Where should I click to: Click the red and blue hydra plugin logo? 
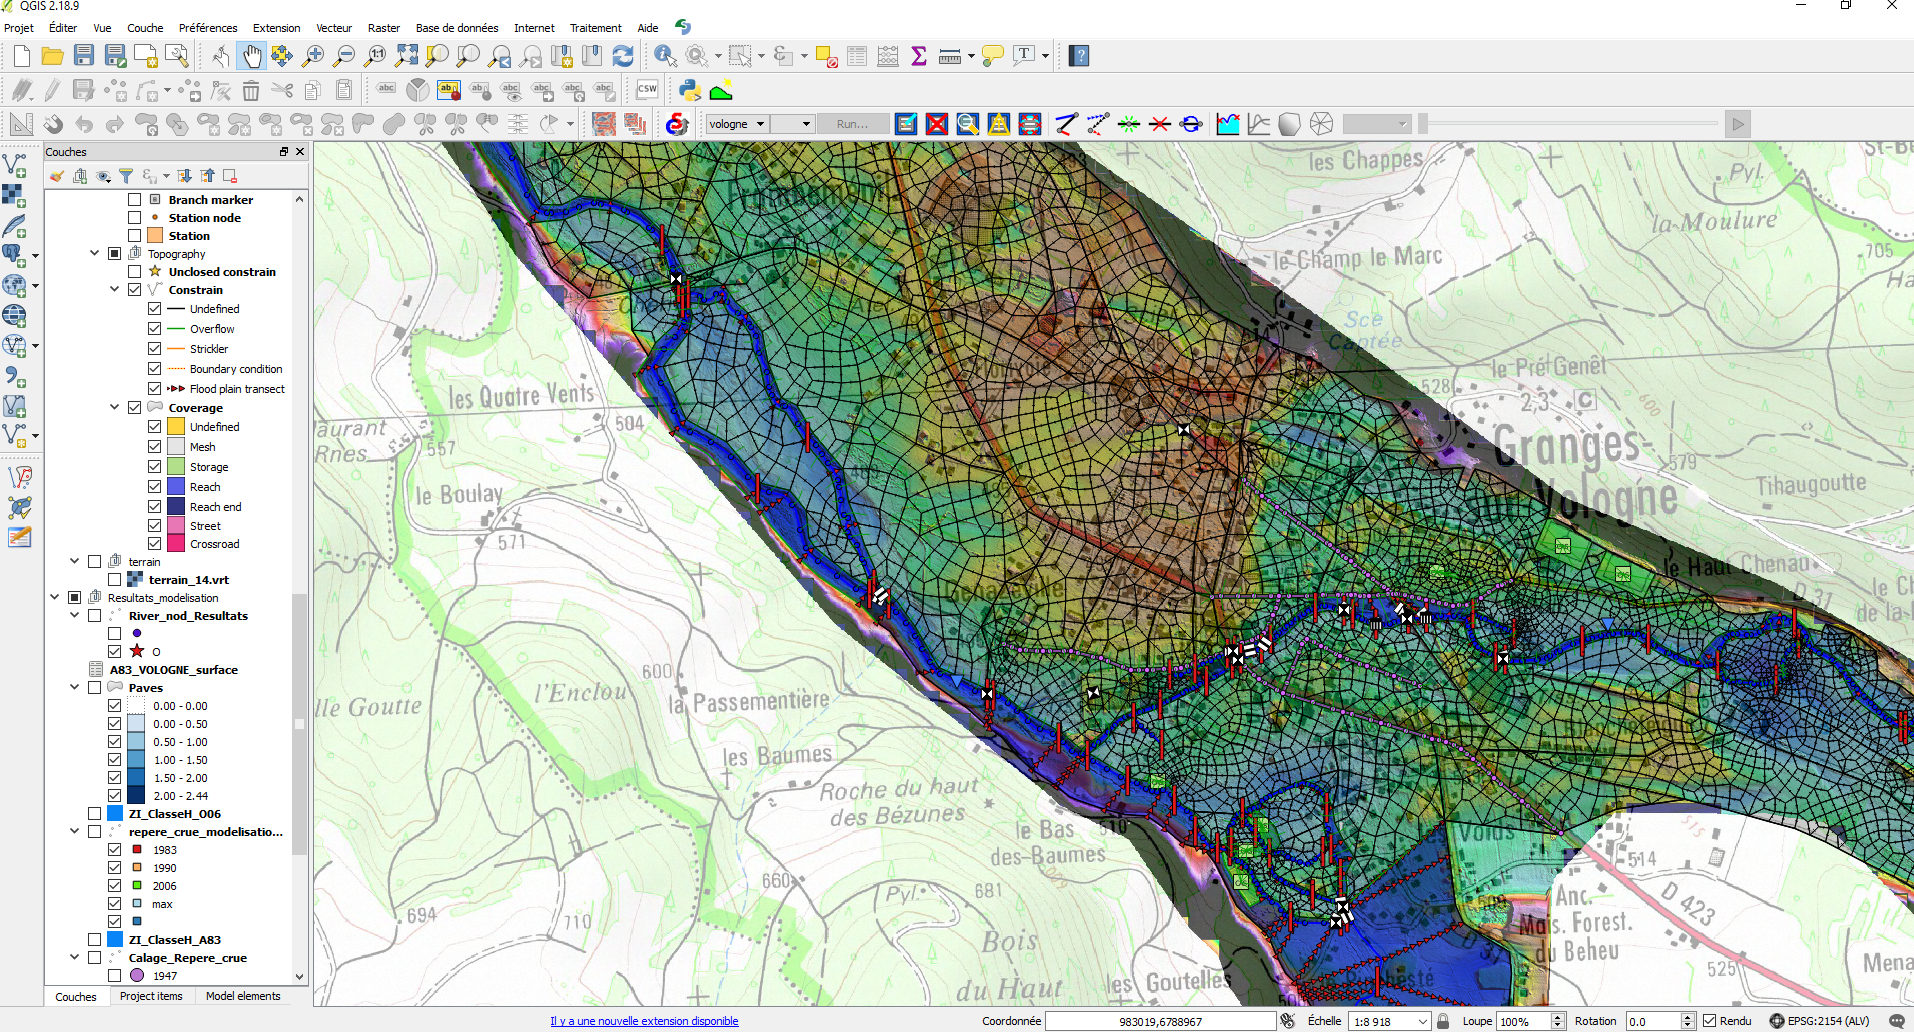[x=677, y=124]
